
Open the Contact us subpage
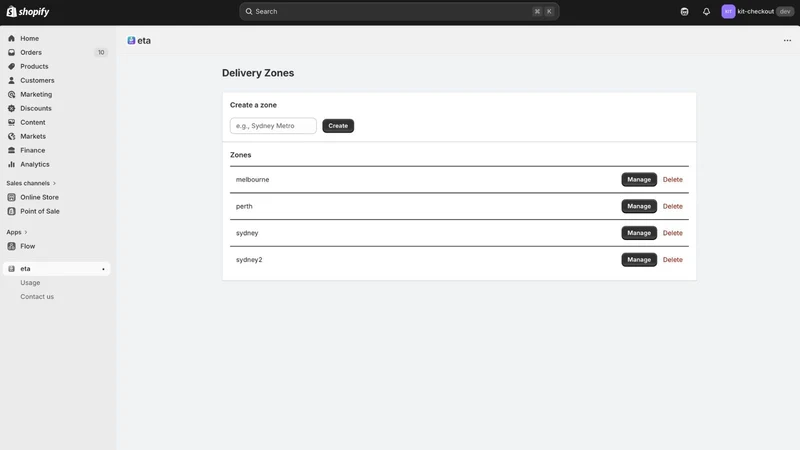click(37, 296)
